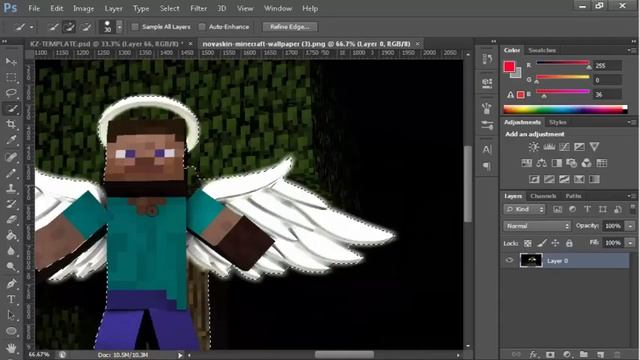
Task: Add a Black & White adjustment
Action: click(557, 163)
